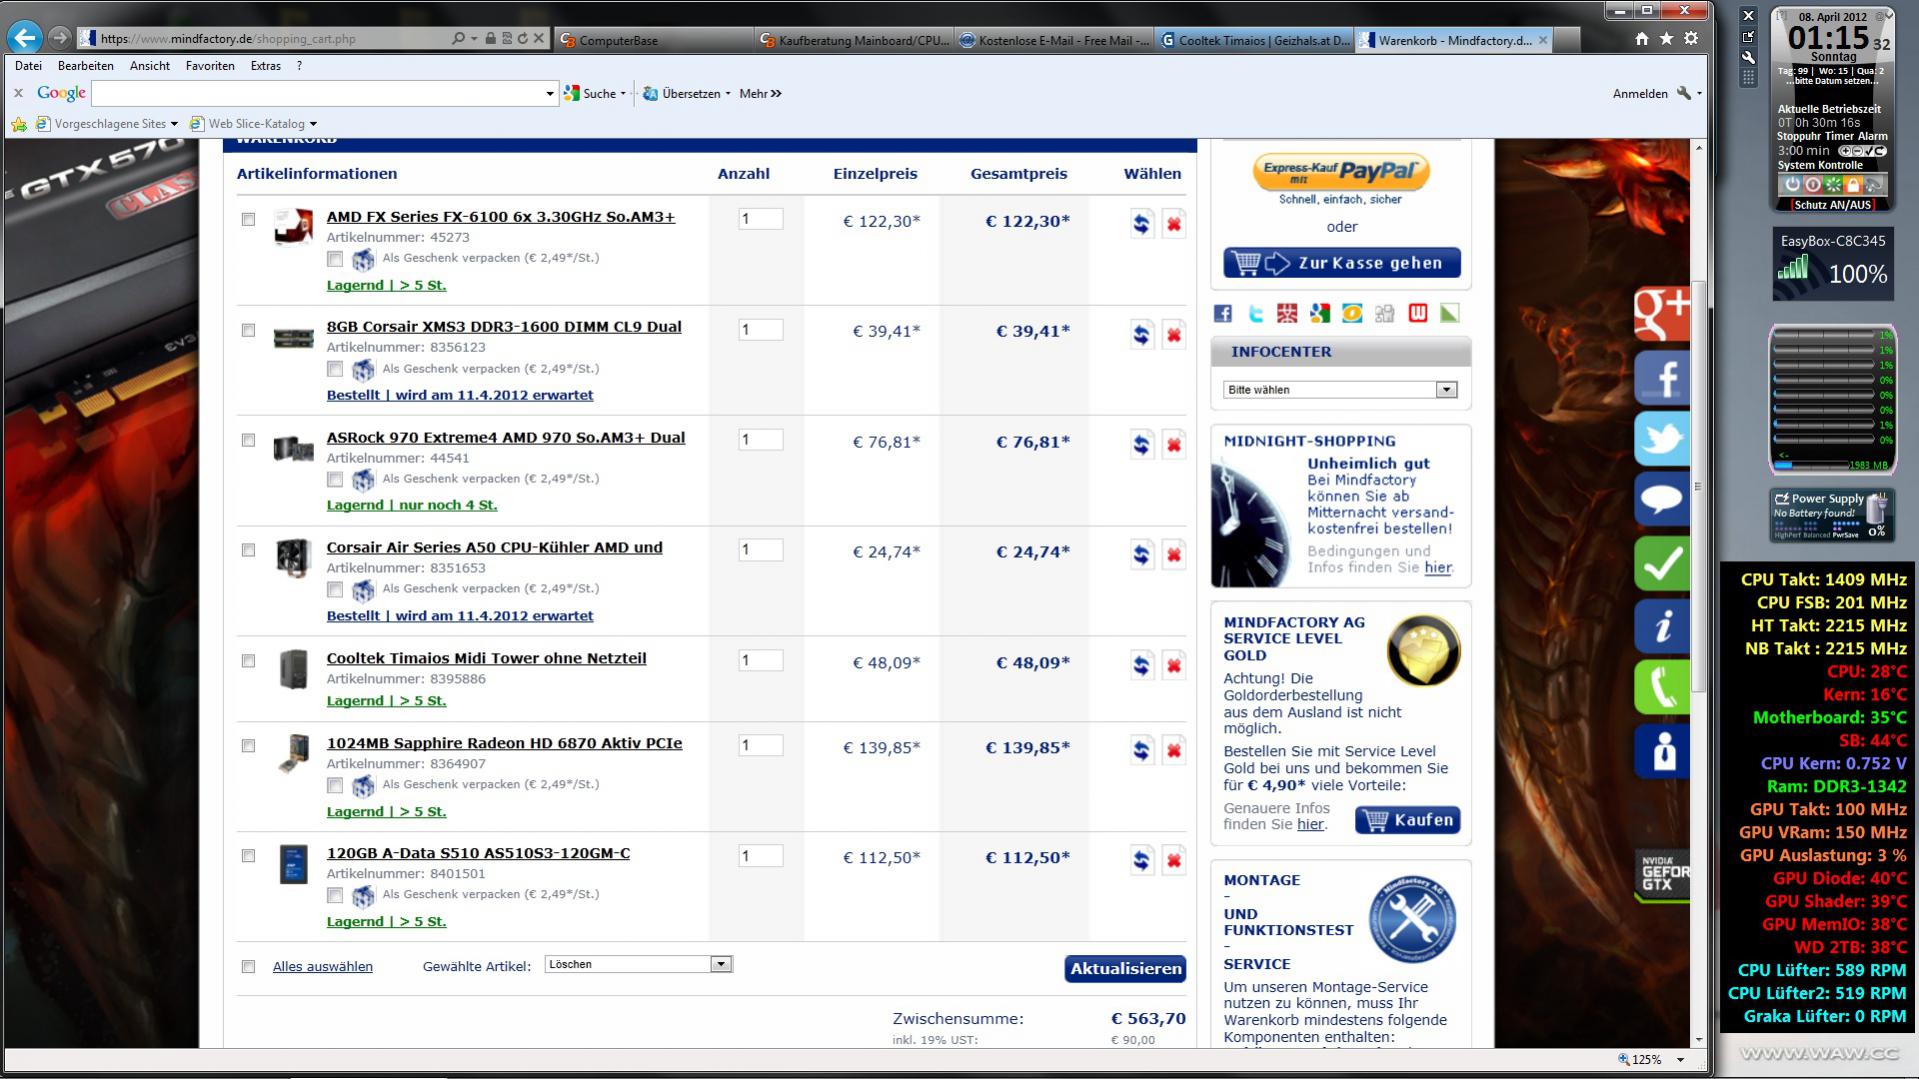1919x1079 pixels.
Task: Click the desktop gadget wrench icon
Action: point(1748,57)
